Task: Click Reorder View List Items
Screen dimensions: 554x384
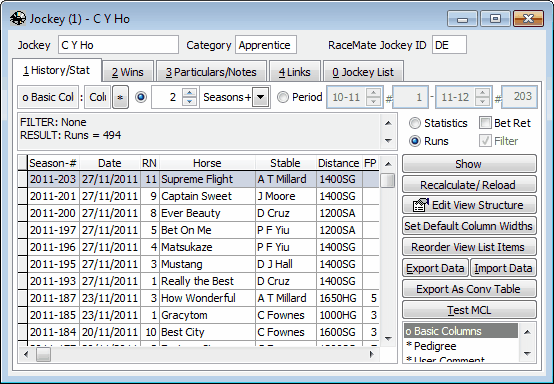Action: click(x=469, y=247)
